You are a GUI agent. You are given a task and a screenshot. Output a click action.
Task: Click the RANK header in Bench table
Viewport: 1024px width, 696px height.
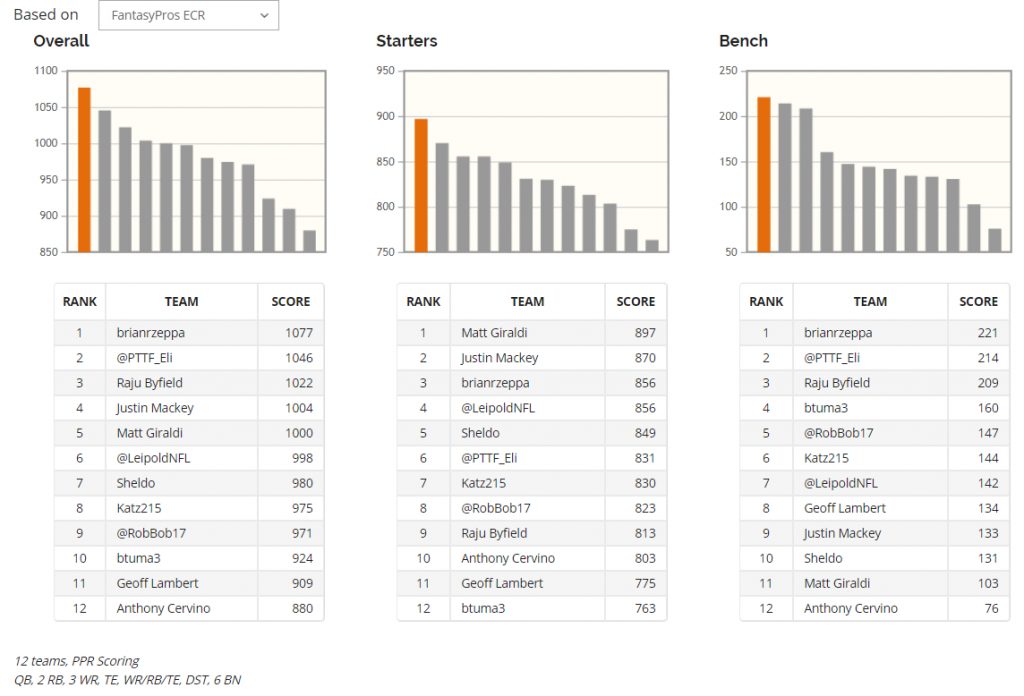pyautogui.click(x=766, y=301)
